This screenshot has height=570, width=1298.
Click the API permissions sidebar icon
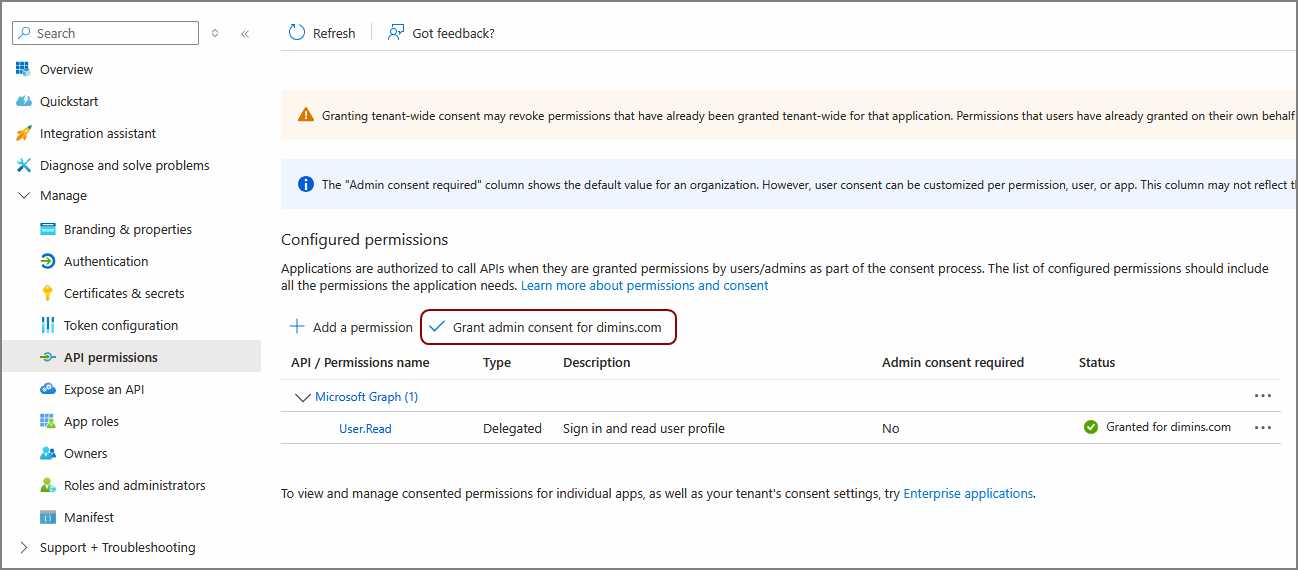tap(47, 357)
